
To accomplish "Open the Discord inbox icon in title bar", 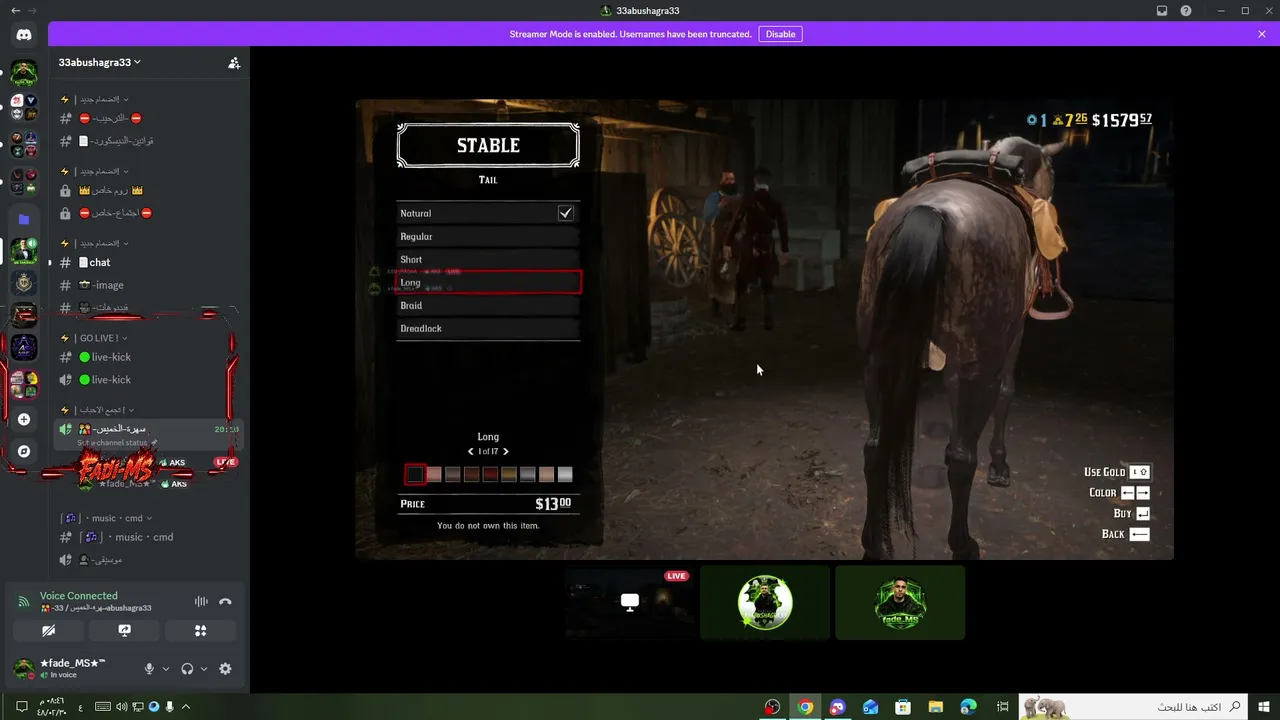I will tap(1162, 11).
